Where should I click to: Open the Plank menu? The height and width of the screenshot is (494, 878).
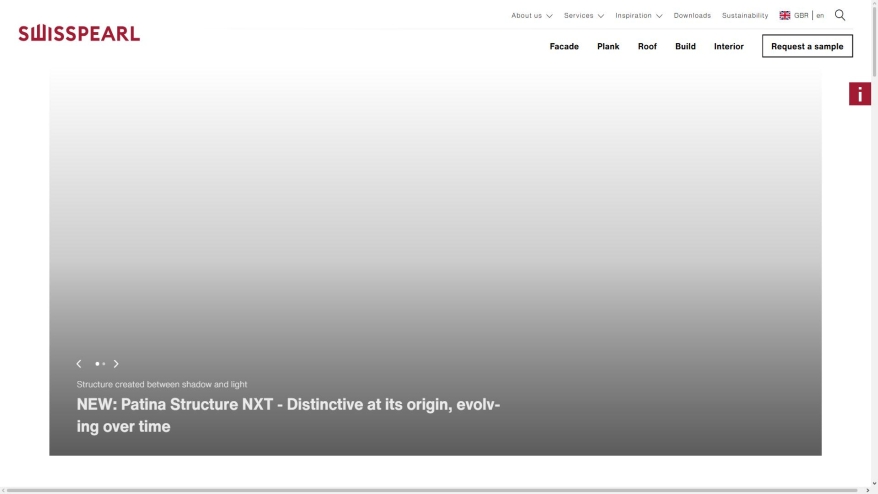(x=608, y=46)
